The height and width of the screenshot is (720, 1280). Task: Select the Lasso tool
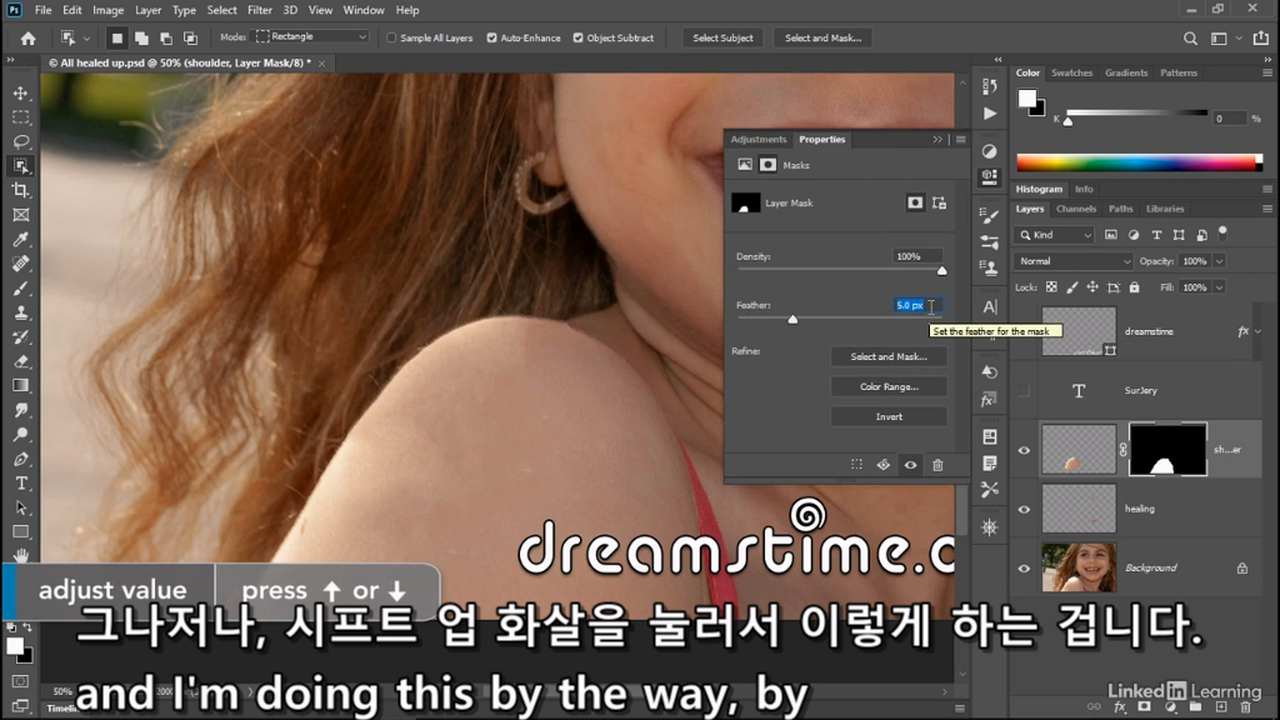[x=21, y=141]
